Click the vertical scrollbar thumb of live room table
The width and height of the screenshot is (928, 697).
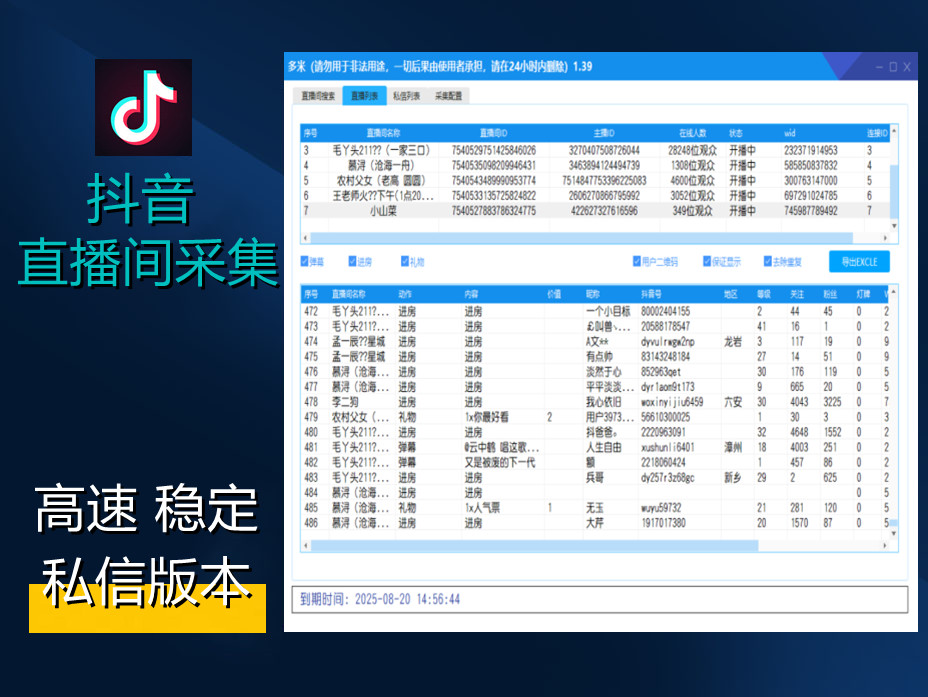click(894, 191)
